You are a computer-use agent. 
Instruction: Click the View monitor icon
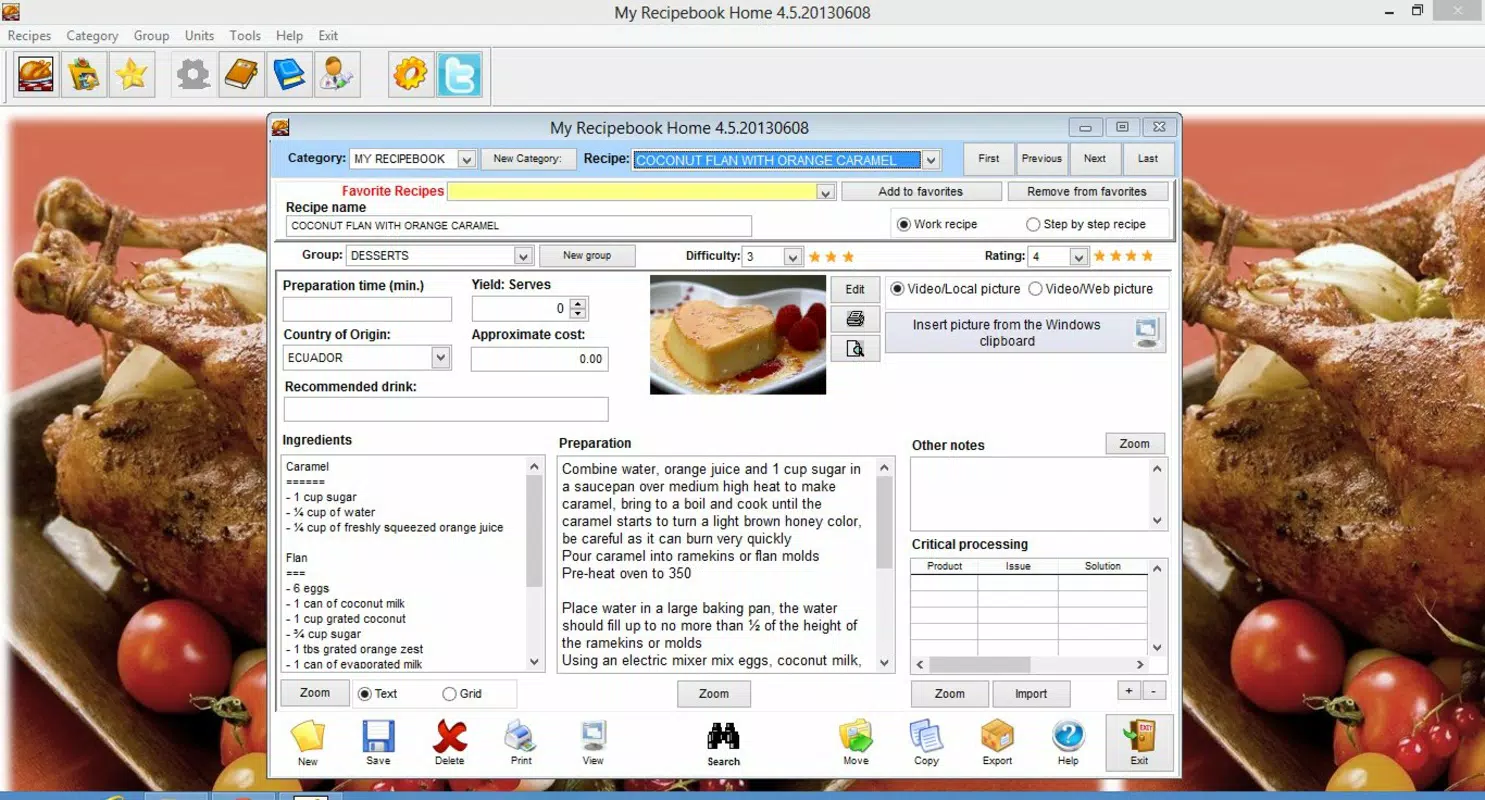pyautogui.click(x=593, y=744)
